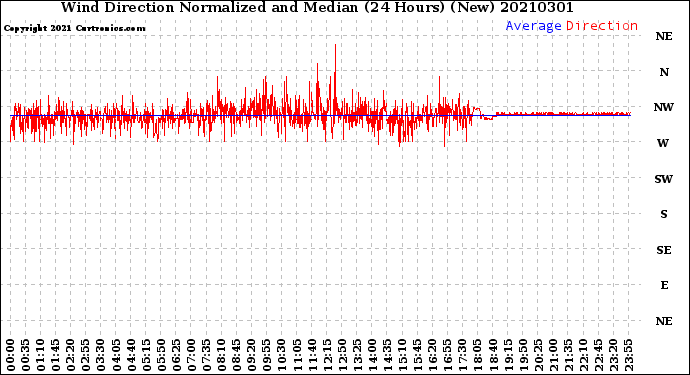Click the 07:00 time label
This screenshot has height=375, width=690.
click(x=191, y=355)
